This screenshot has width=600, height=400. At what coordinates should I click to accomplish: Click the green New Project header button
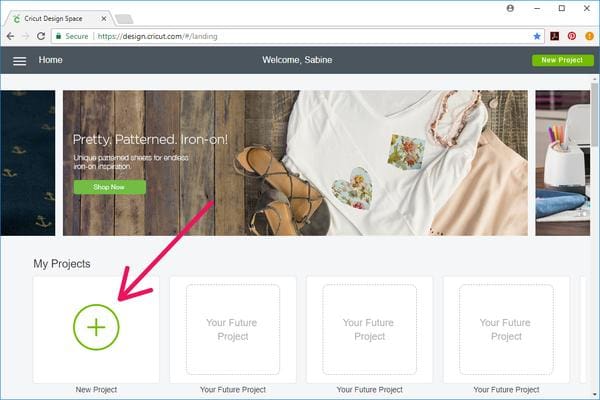pyautogui.click(x=562, y=60)
